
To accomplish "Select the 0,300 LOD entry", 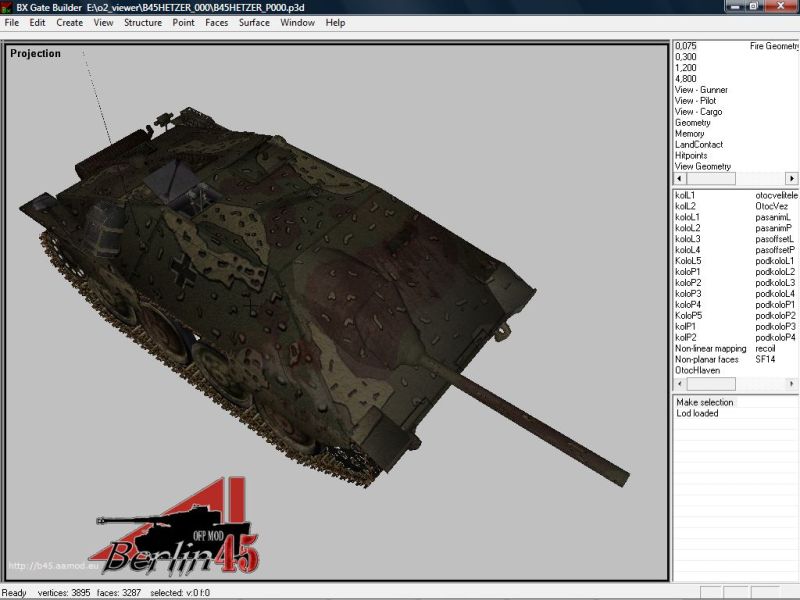I will point(686,57).
